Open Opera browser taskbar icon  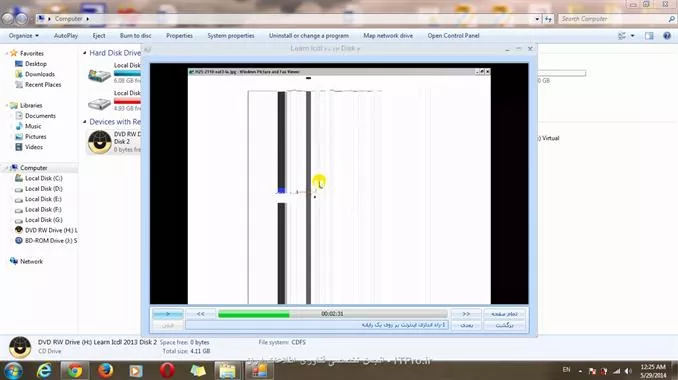[x=167, y=371]
